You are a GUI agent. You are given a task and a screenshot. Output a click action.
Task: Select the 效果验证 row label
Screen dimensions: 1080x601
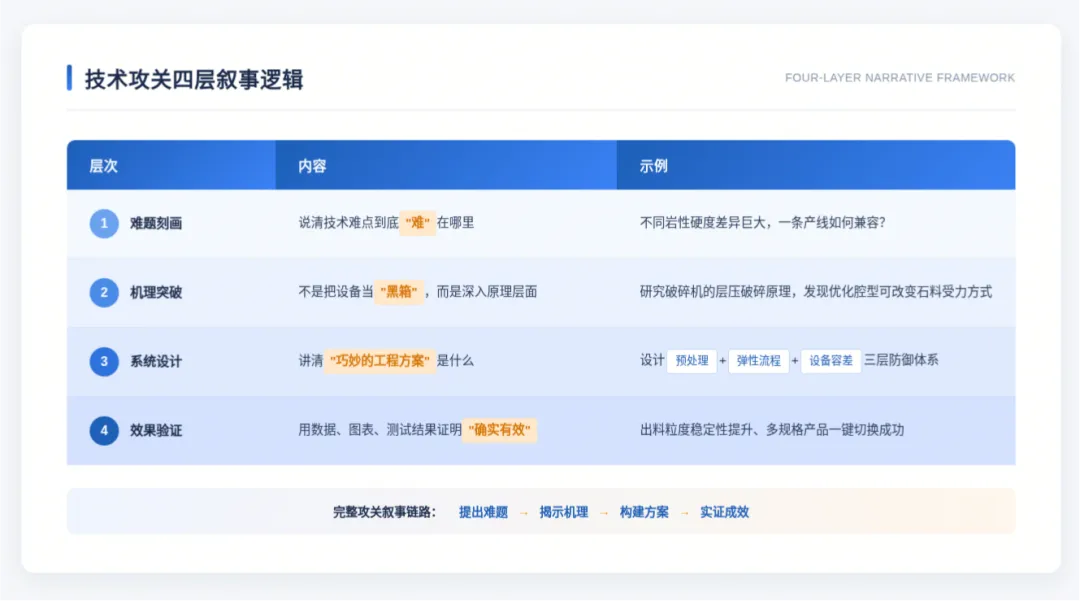156,430
